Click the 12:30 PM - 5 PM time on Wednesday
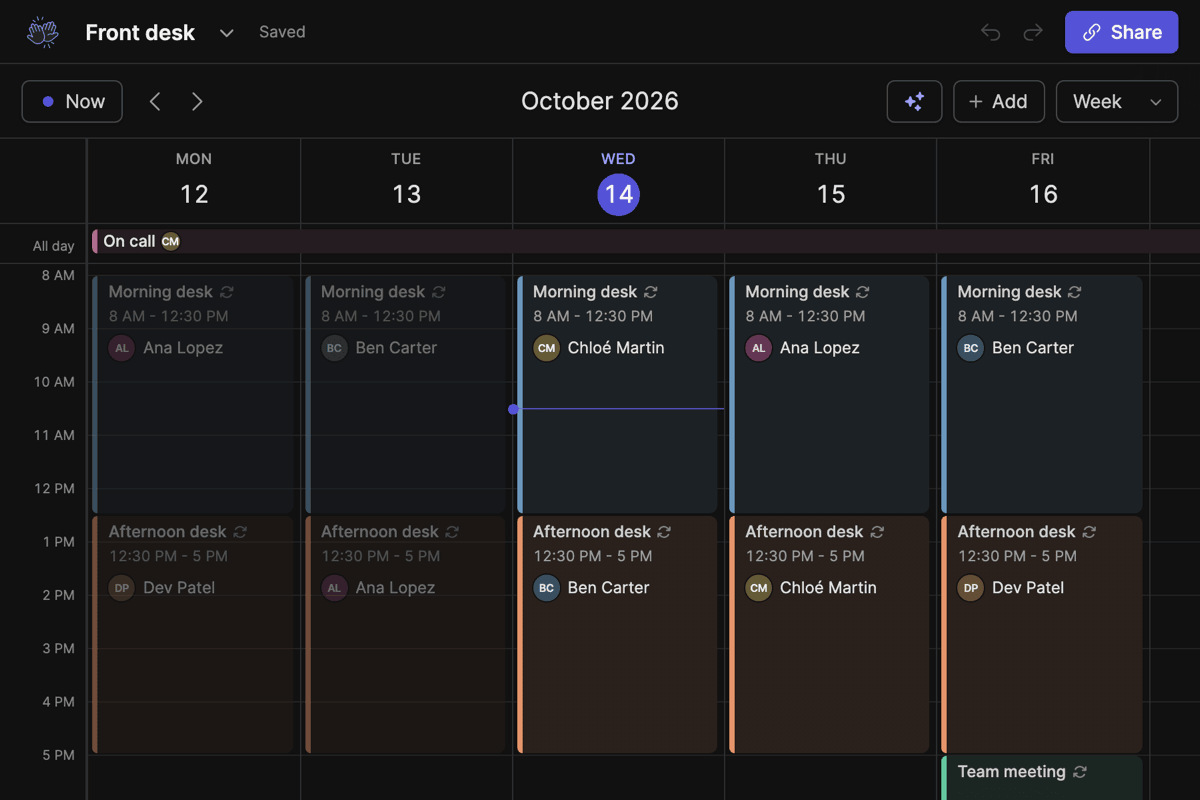The image size is (1200, 800). coord(593,556)
